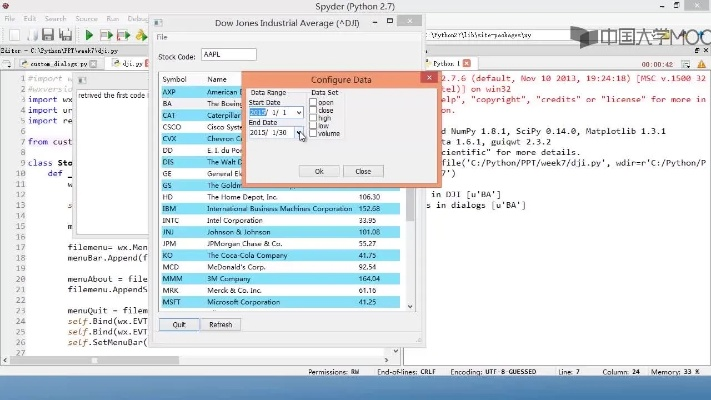Screen dimensions: 711x400
Task: Select the Python 1 console tab
Action: click(446, 63)
